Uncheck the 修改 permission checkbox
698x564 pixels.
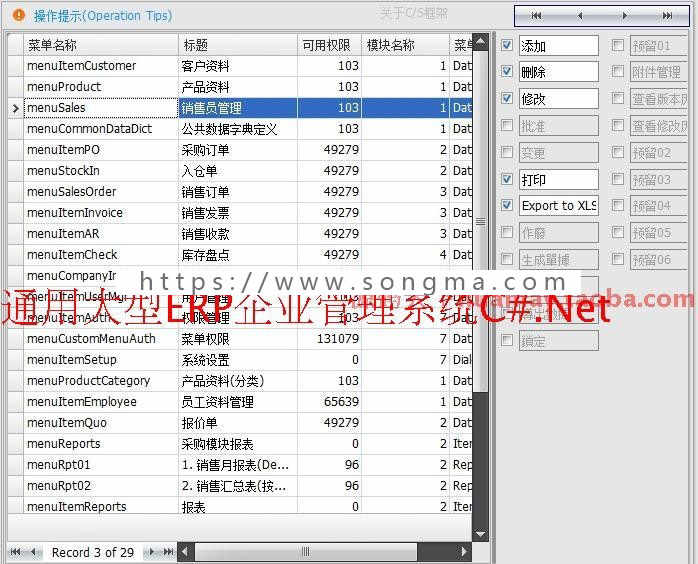507,98
